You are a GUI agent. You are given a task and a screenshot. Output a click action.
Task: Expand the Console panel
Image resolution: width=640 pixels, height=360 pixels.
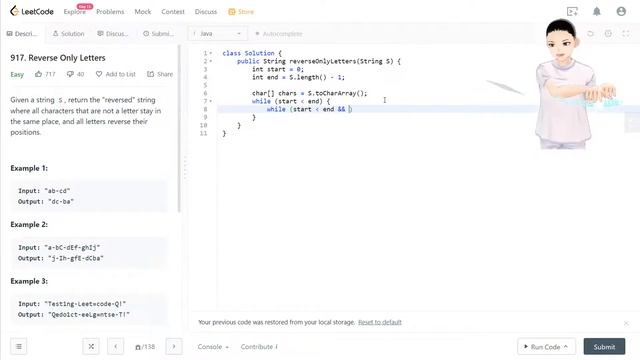pyautogui.click(x=213, y=347)
